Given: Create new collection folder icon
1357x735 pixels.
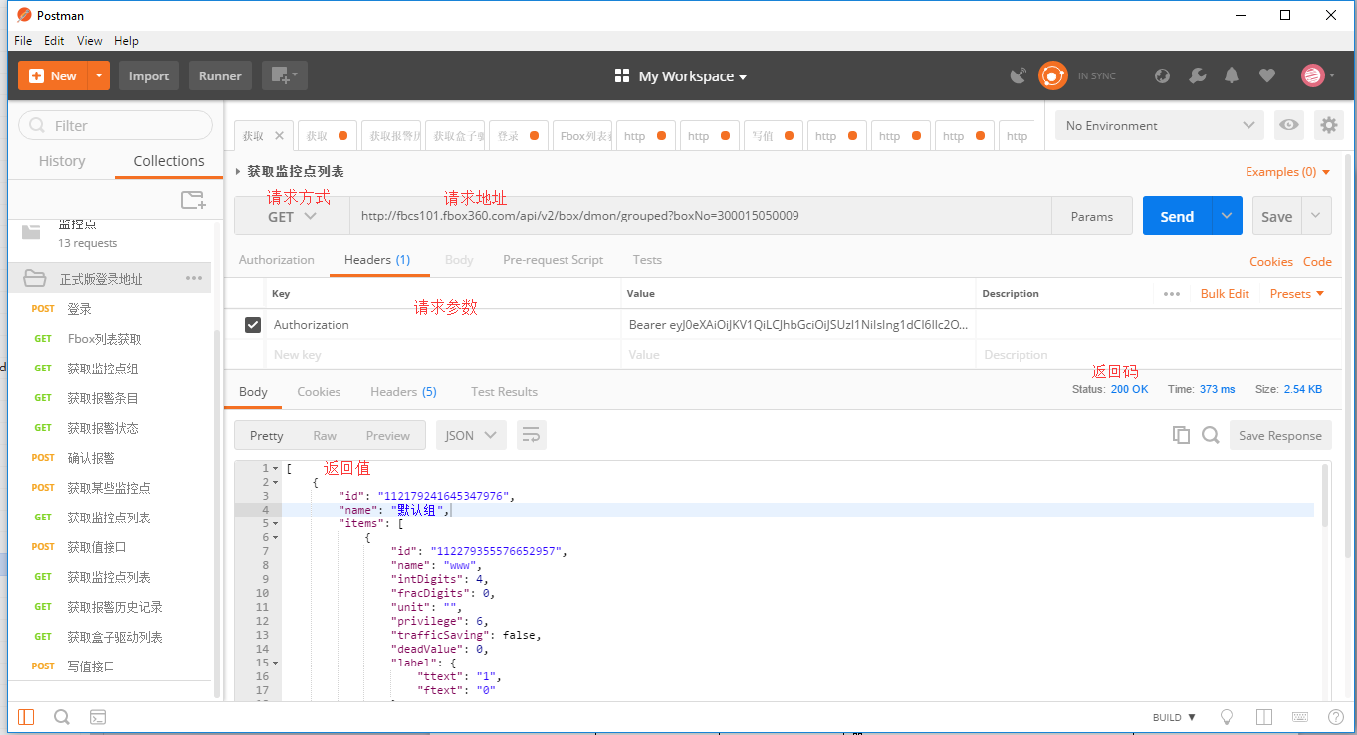Looking at the screenshot, I should 193,200.
